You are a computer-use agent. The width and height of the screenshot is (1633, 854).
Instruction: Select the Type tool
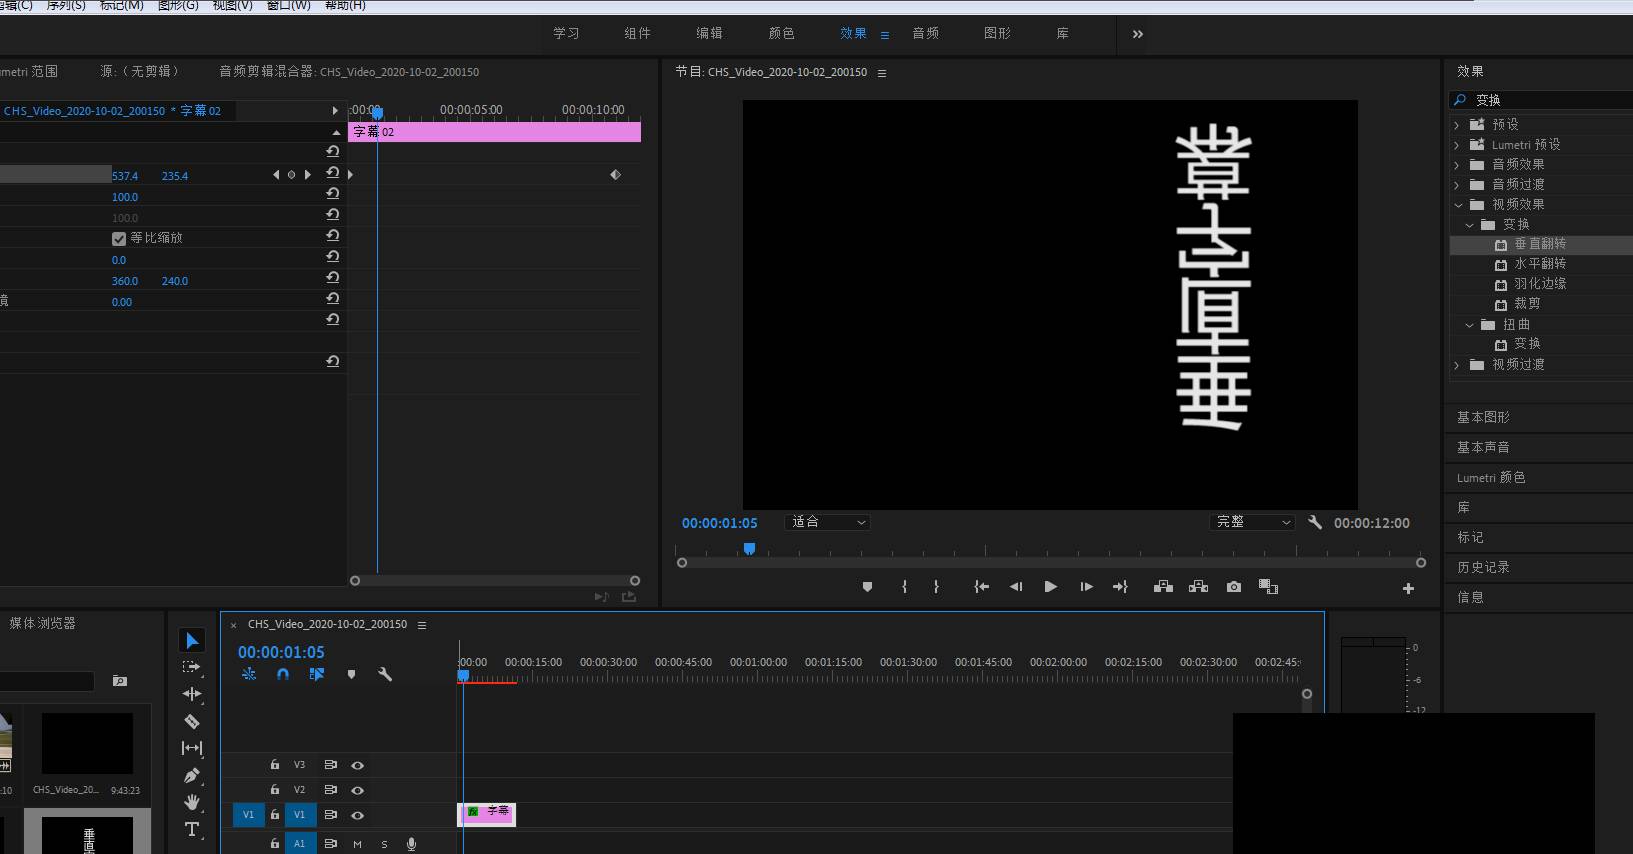[x=192, y=829]
